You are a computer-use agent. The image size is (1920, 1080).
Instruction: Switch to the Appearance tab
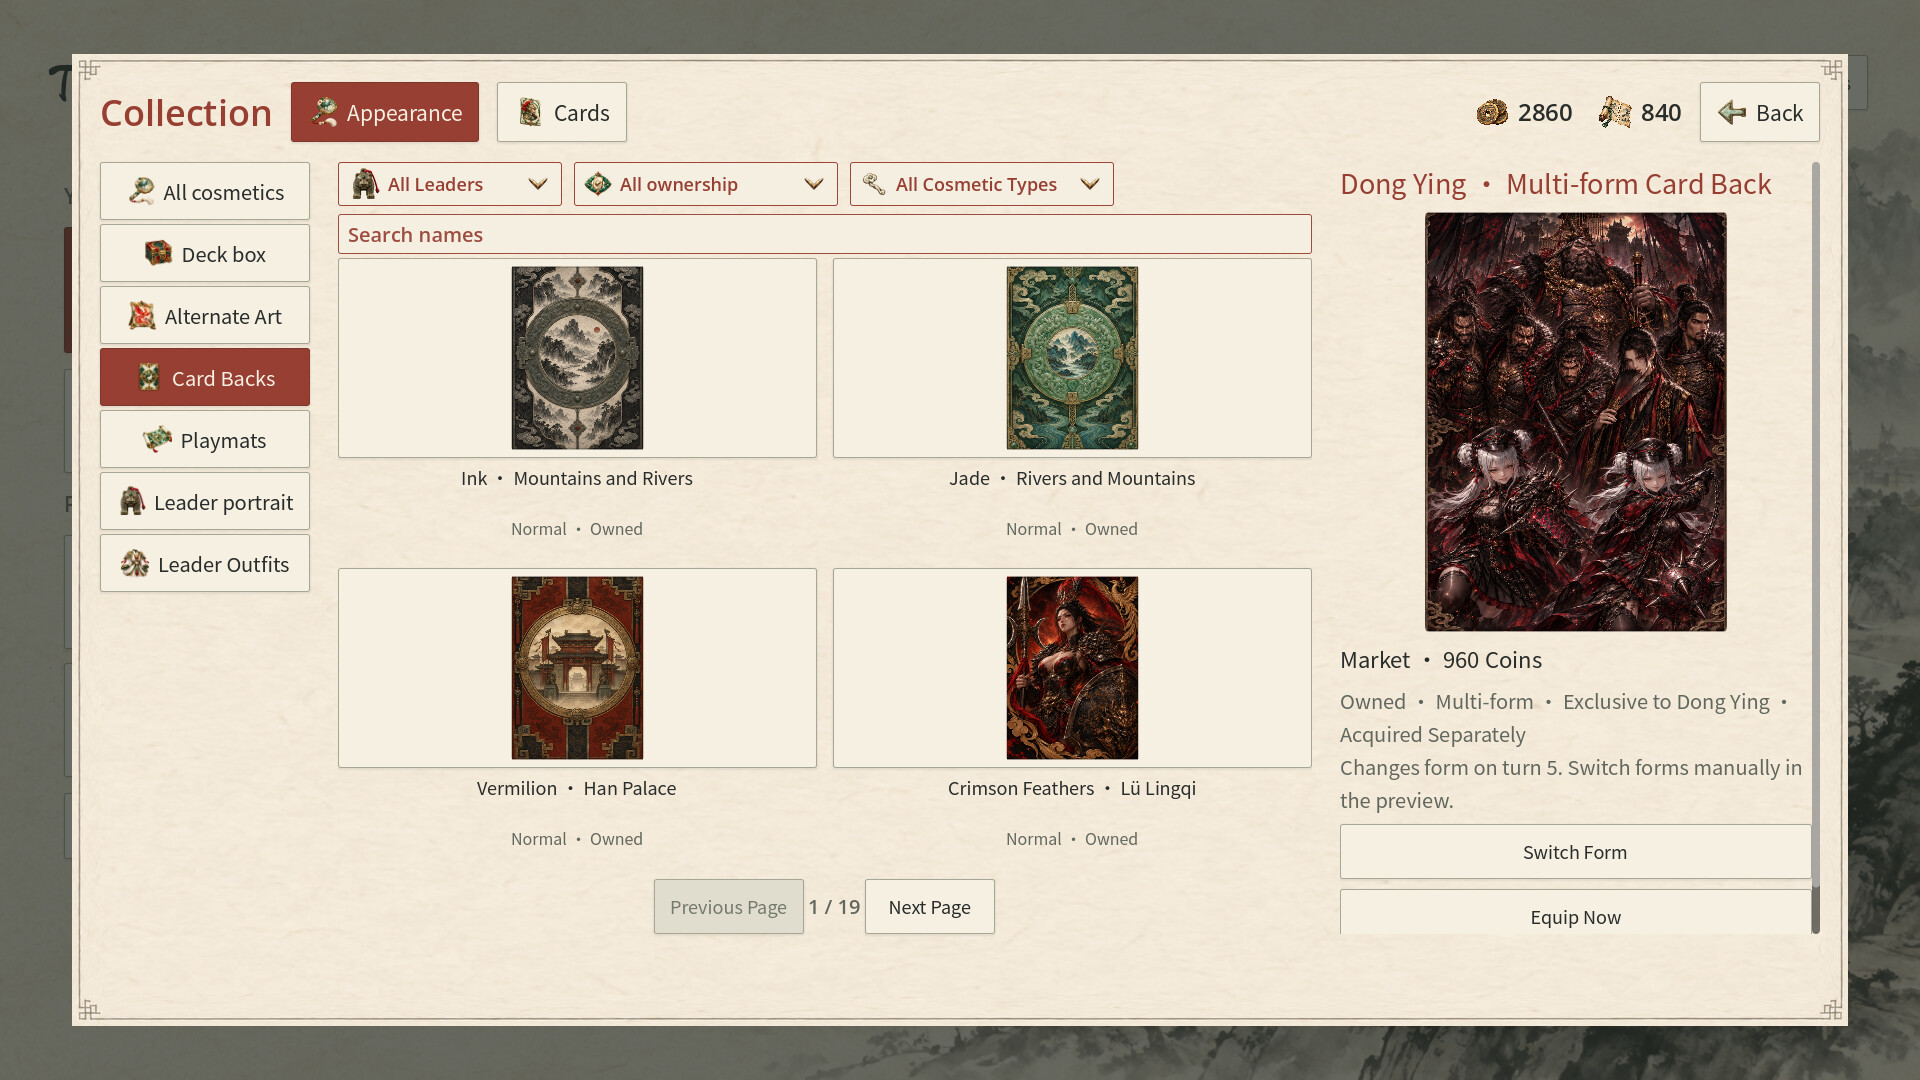[x=385, y=112]
